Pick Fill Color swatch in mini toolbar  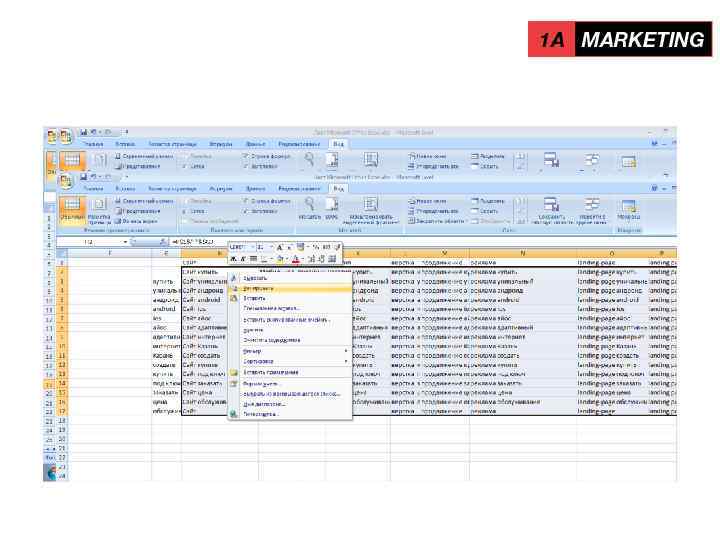click(280, 259)
